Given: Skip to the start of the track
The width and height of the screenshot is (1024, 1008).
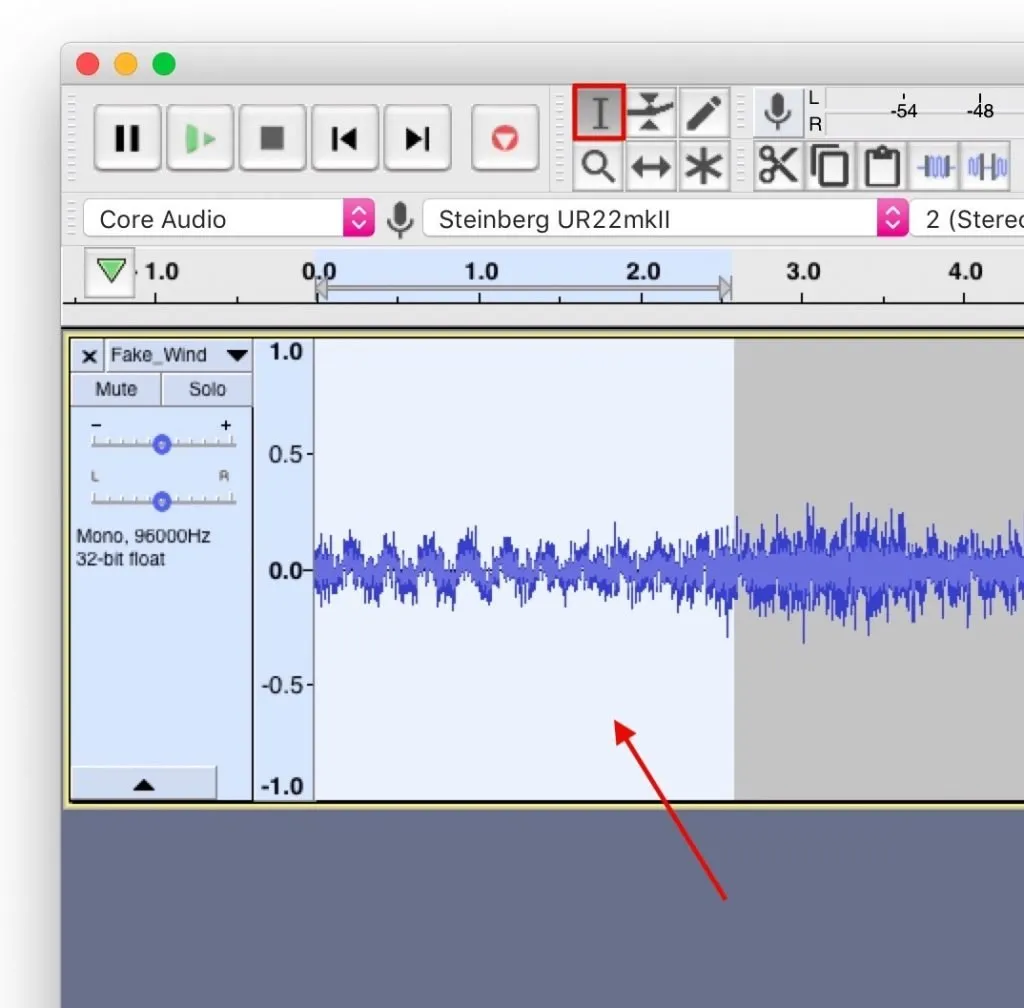Looking at the screenshot, I should pos(345,140).
